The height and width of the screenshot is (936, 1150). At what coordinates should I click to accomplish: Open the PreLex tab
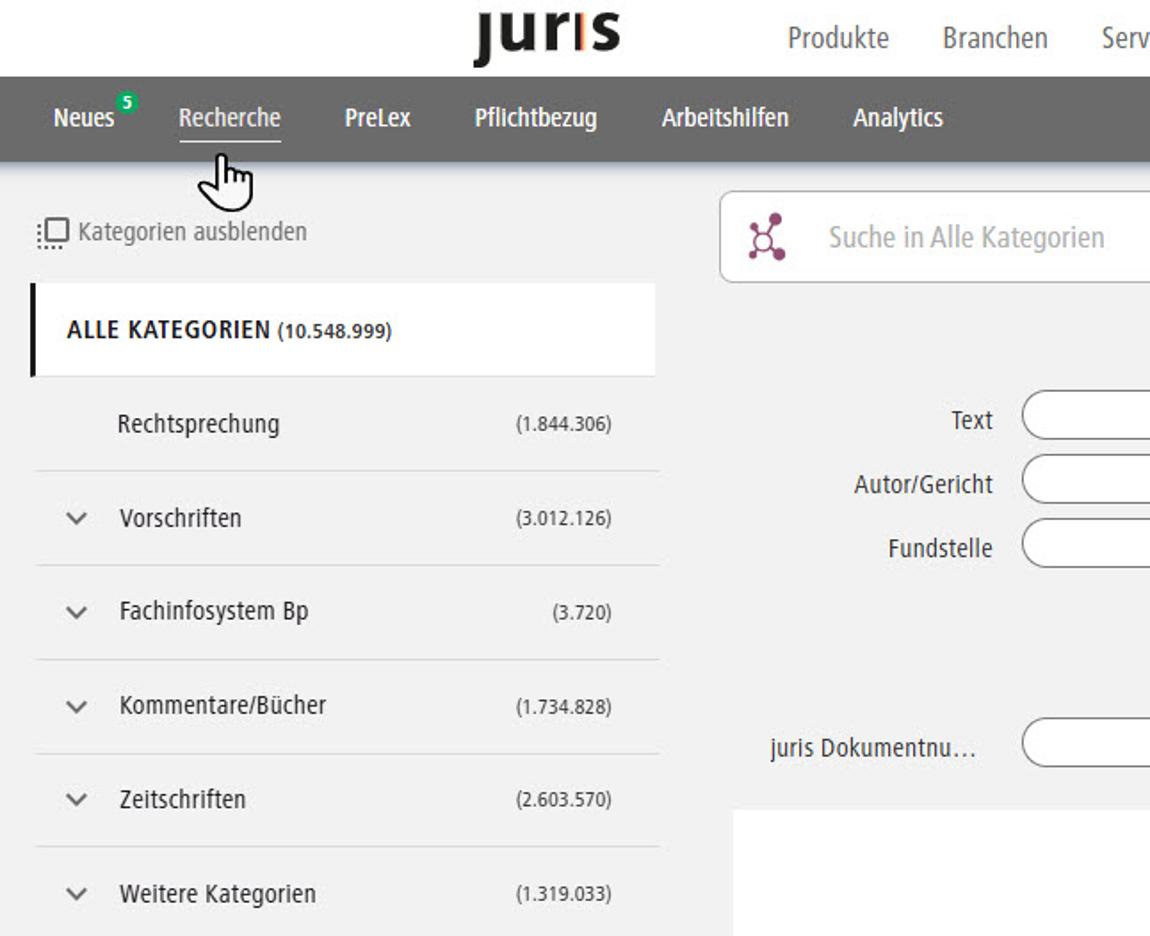click(x=377, y=118)
